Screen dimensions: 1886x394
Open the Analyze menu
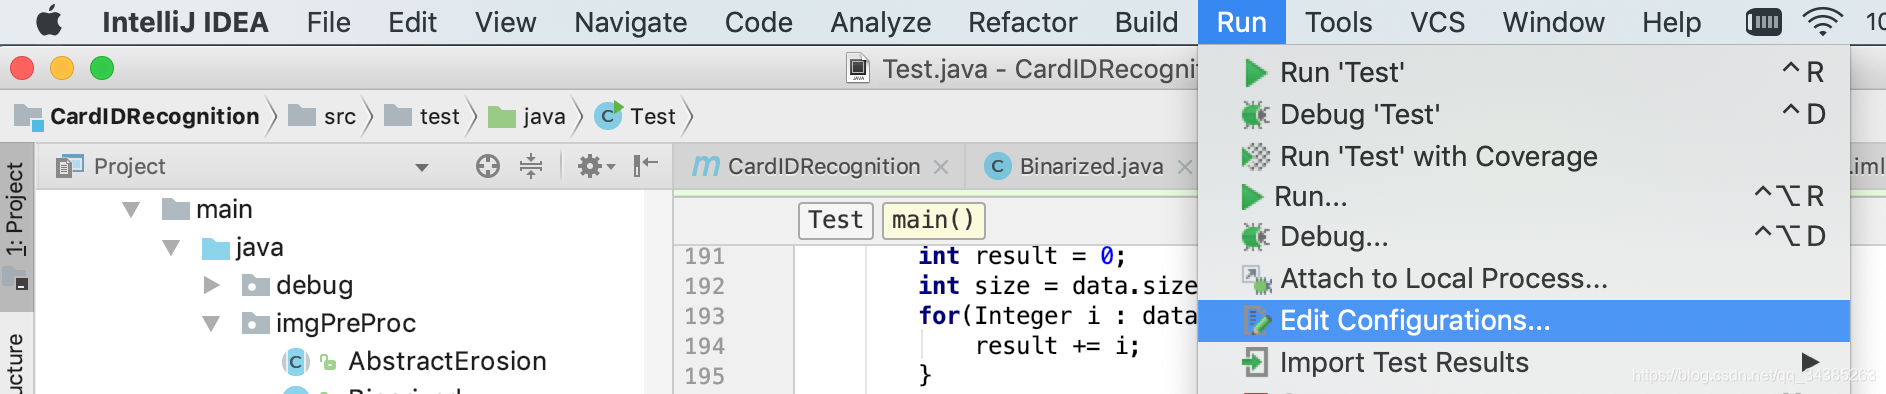click(880, 22)
